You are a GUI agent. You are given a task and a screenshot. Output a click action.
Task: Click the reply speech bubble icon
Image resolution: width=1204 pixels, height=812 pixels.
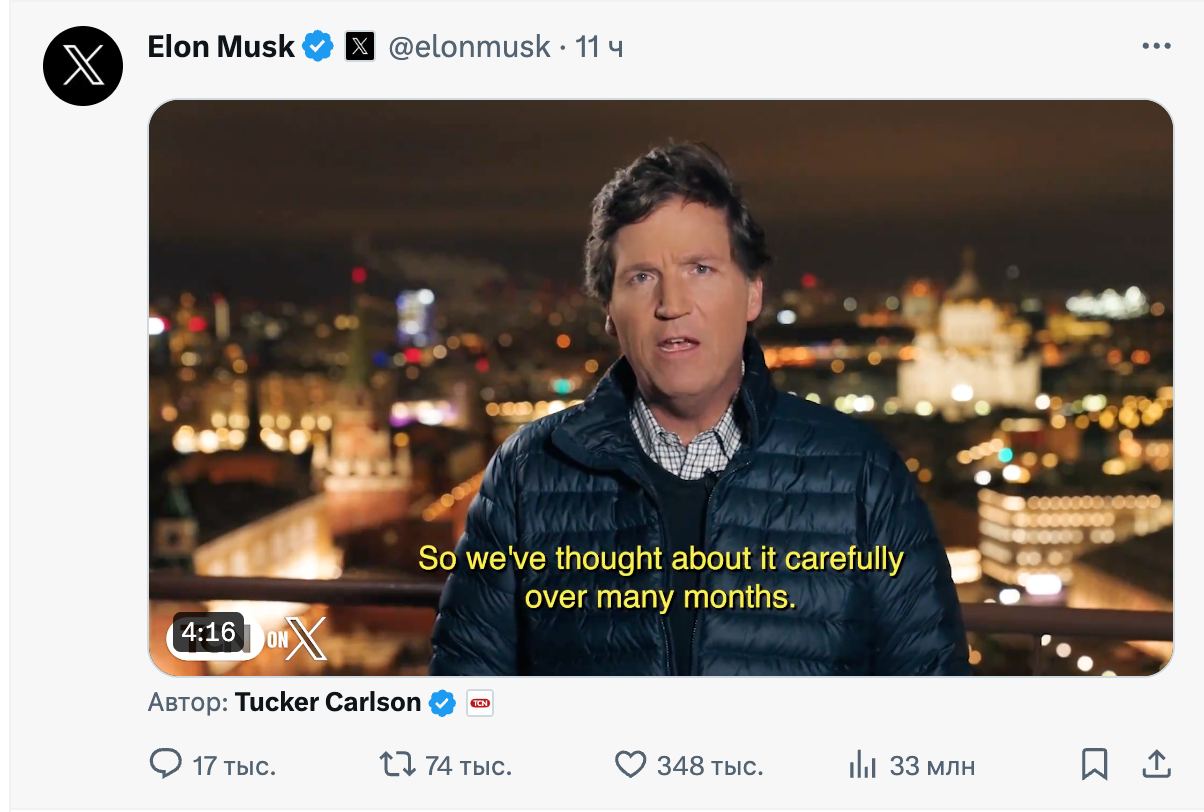[165, 765]
